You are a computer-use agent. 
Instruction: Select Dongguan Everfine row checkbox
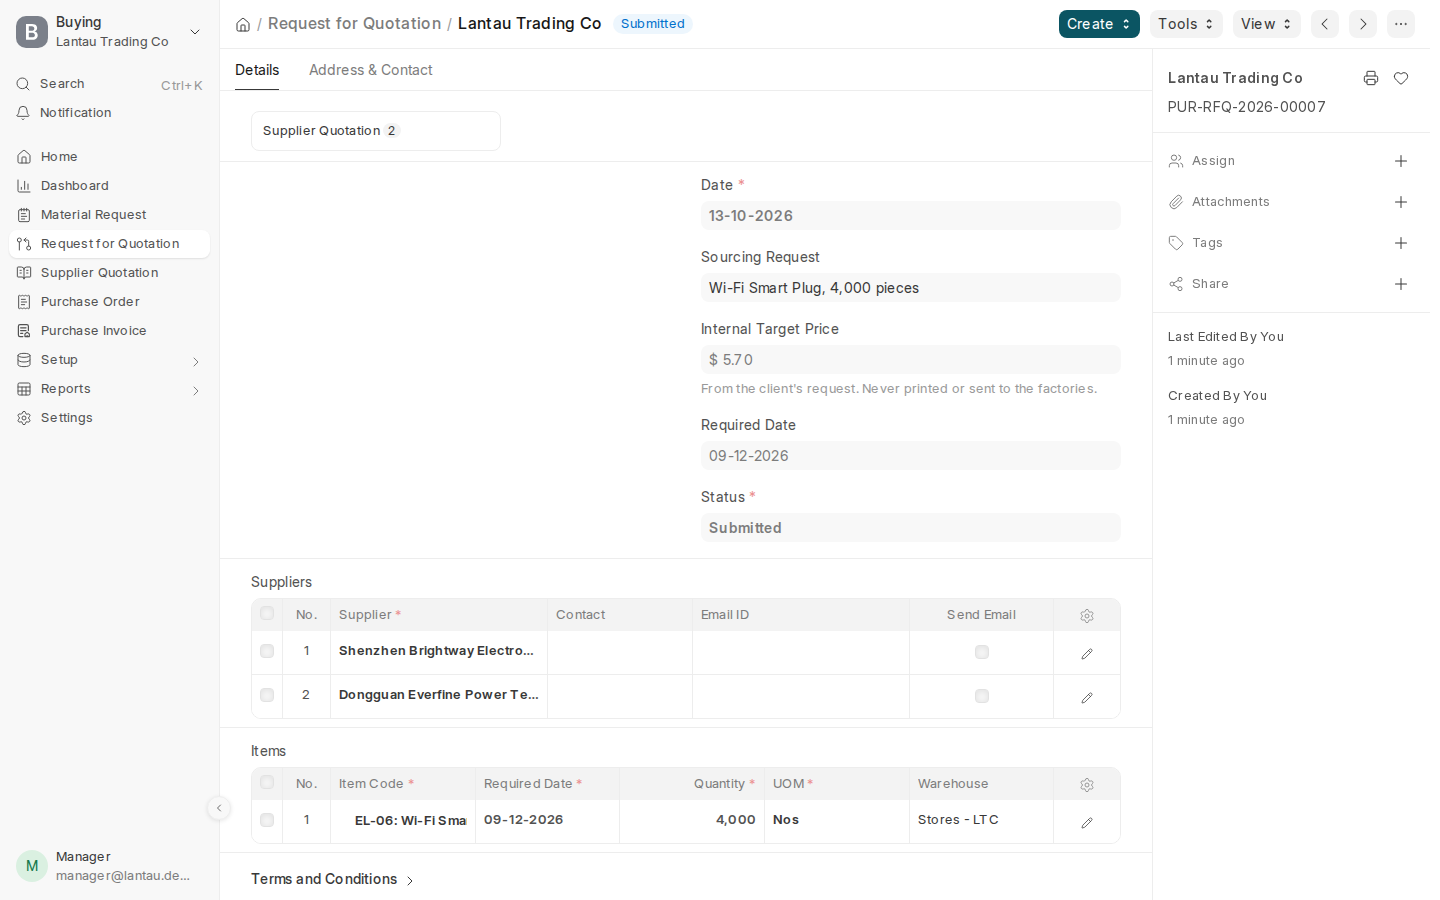coord(267,695)
